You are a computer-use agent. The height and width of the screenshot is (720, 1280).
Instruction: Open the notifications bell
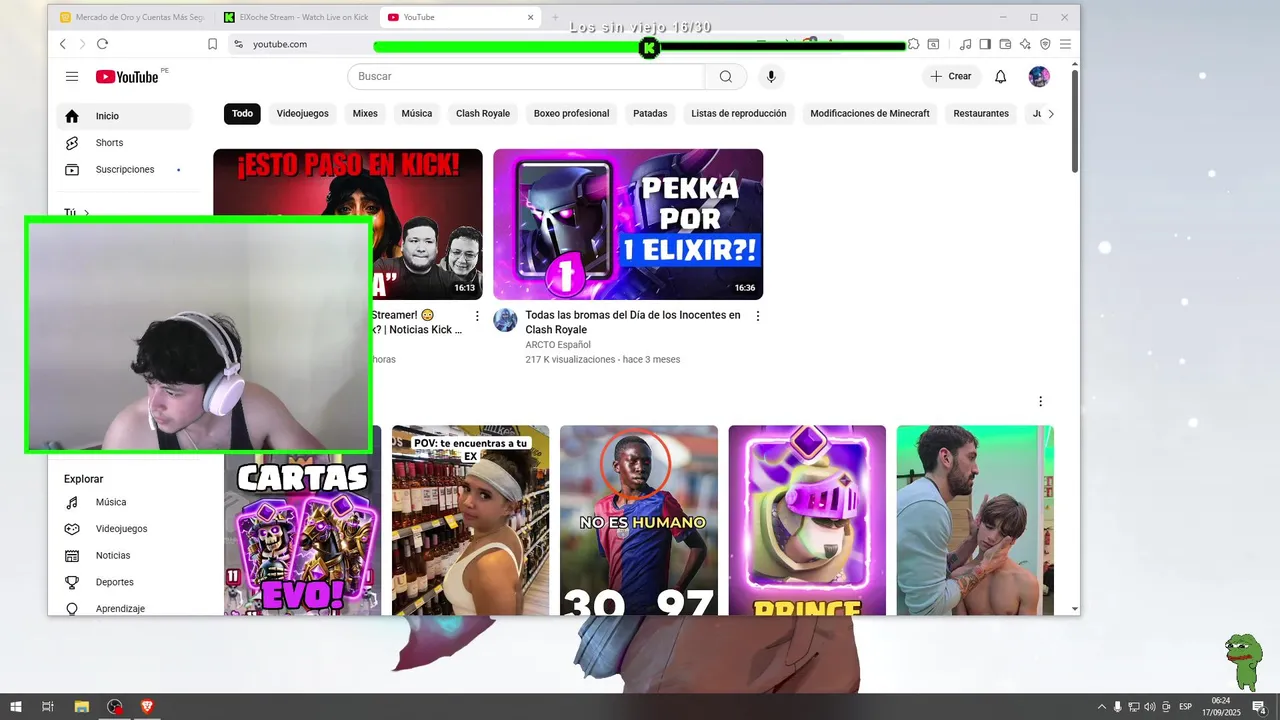1000,76
